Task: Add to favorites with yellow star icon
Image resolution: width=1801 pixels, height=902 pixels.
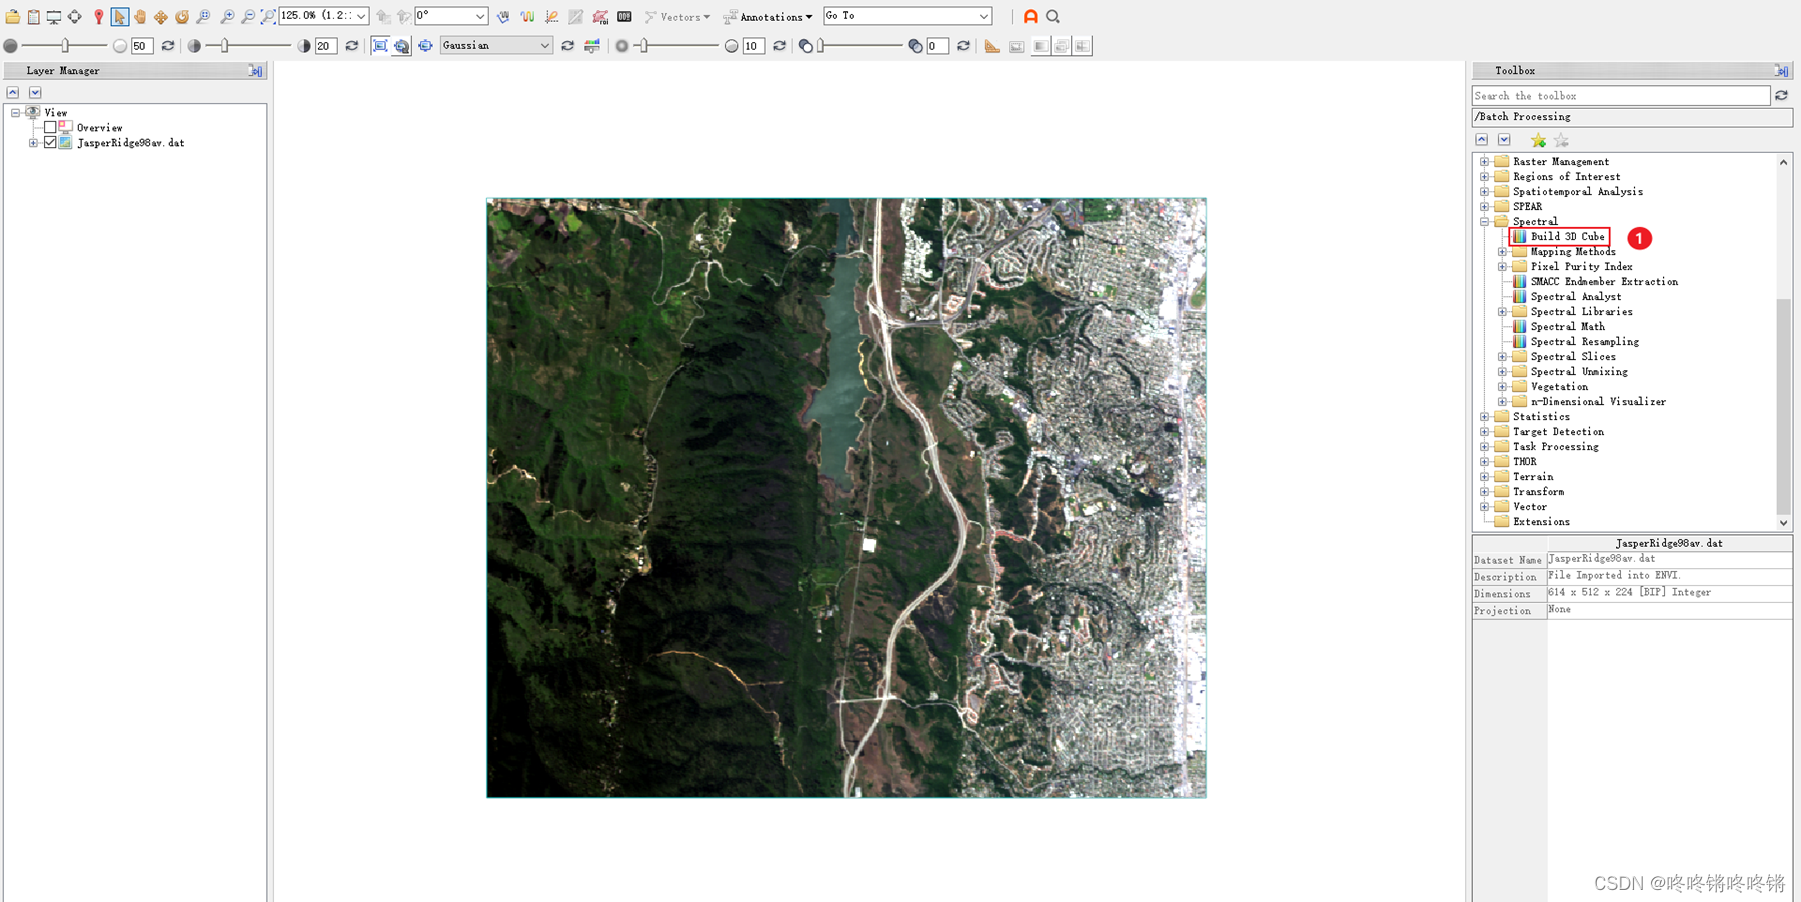Action: pyautogui.click(x=1538, y=140)
